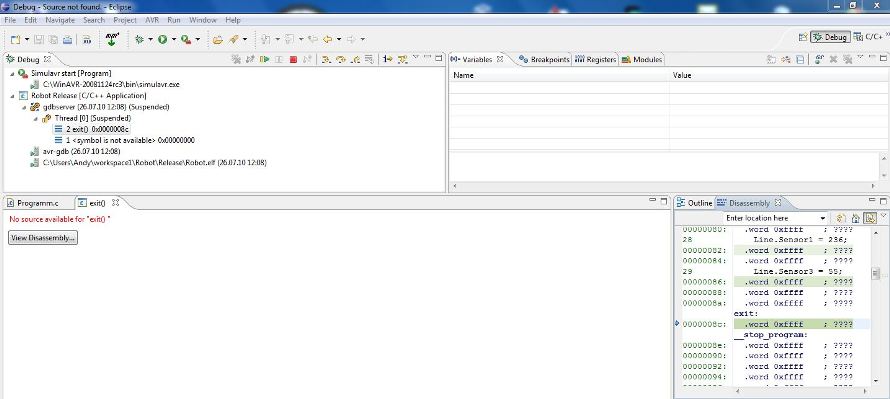Screen dimensions: 890x399
Task: Open the Enter location here combo dropdown
Action: [x=823, y=218]
